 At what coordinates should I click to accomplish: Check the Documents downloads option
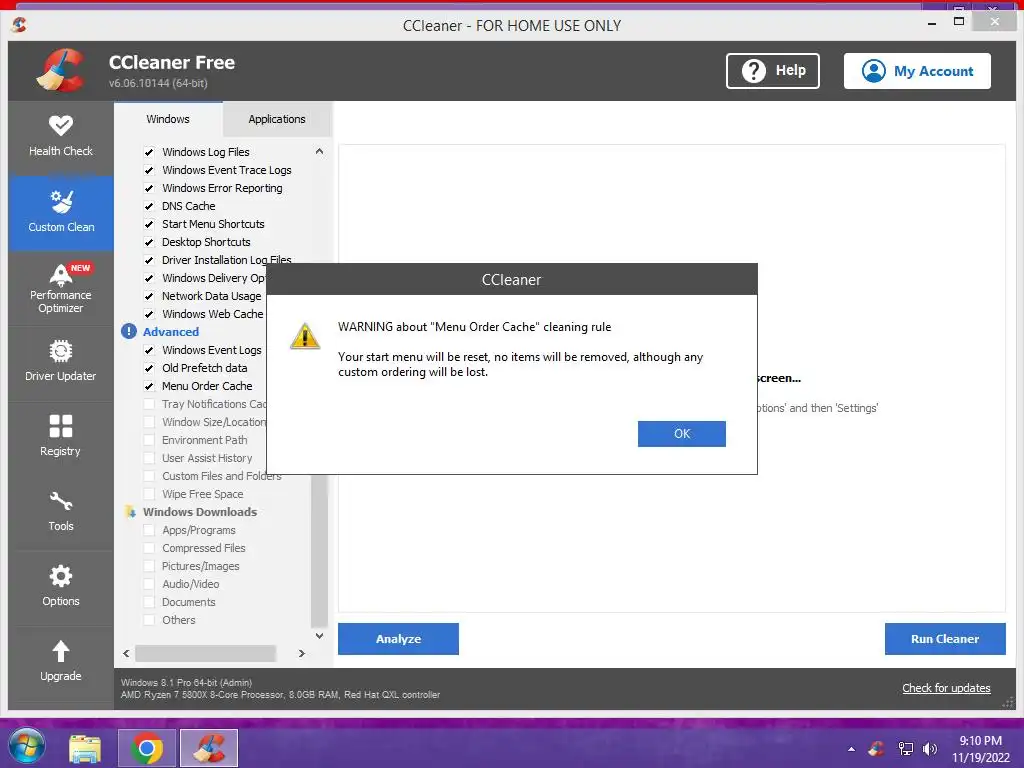point(149,602)
